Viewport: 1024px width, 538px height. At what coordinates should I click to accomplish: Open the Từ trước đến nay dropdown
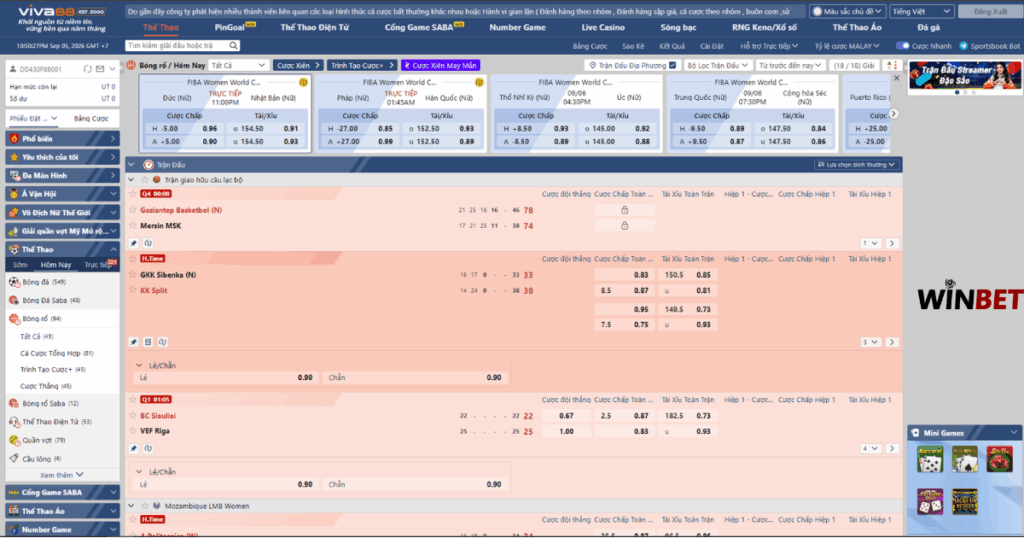coord(790,65)
